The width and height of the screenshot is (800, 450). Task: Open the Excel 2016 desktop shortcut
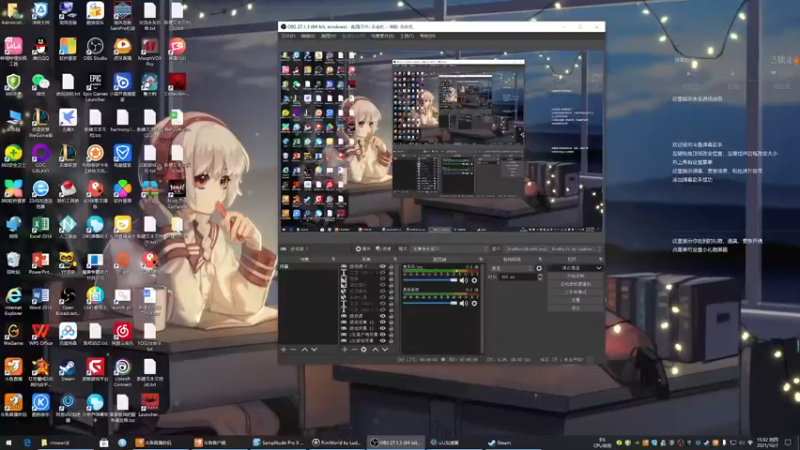click(x=40, y=228)
